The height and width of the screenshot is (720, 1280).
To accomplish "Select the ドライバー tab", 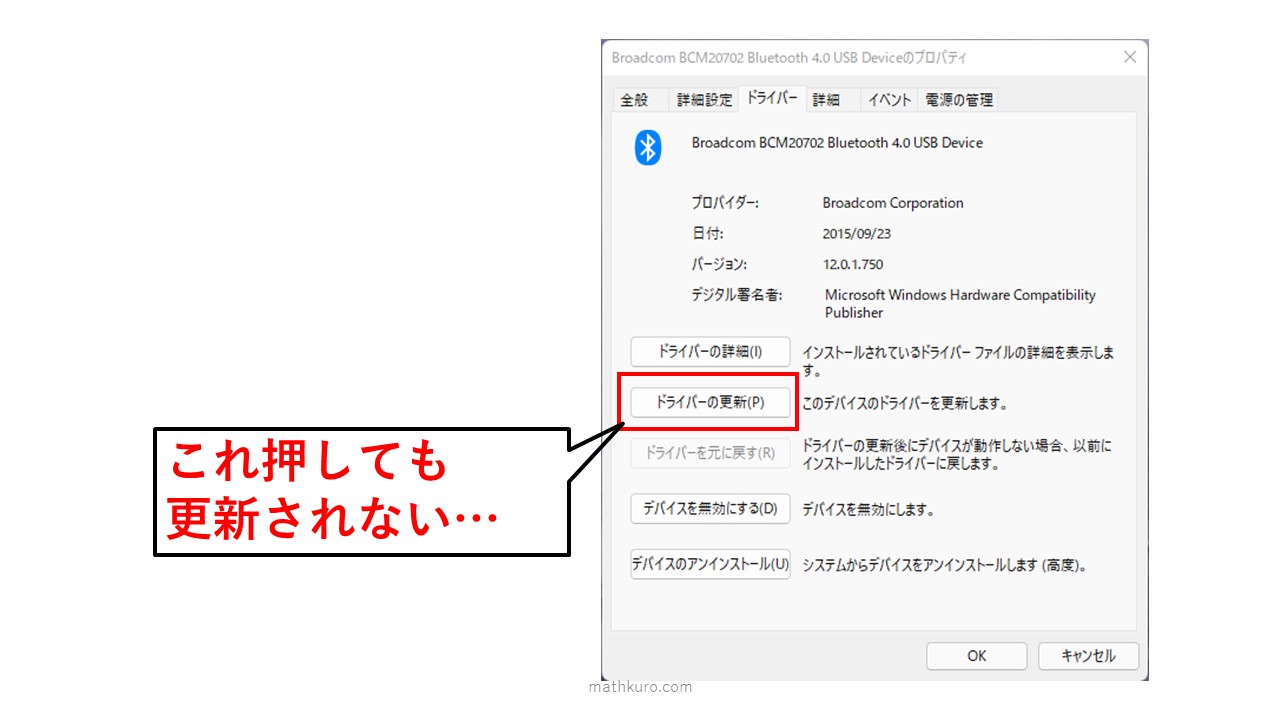I will click(771, 98).
